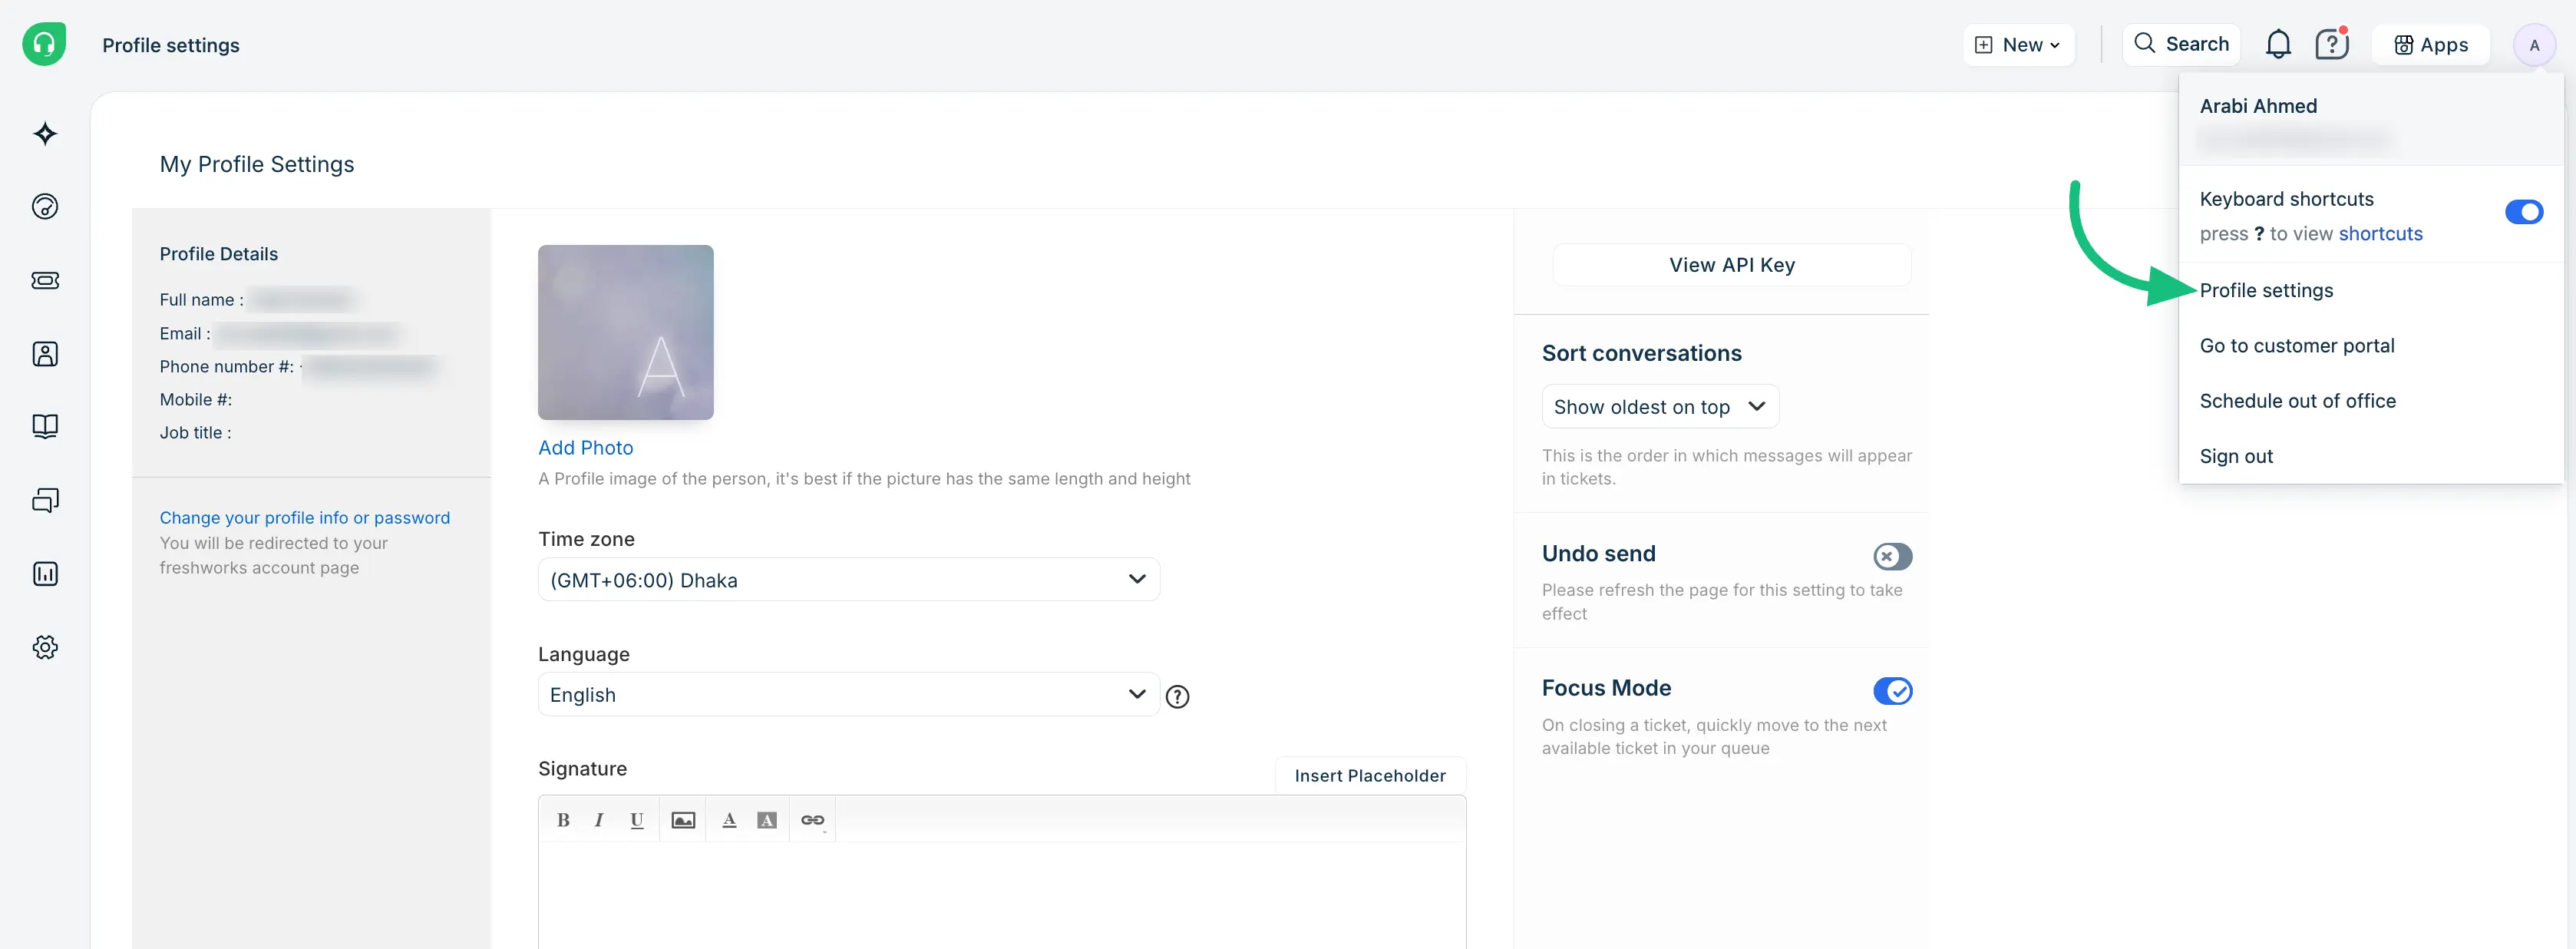Viewport: 2576px width, 949px height.
Task: Disable the Keyboard shortcuts toggle
Action: pyautogui.click(x=2524, y=211)
